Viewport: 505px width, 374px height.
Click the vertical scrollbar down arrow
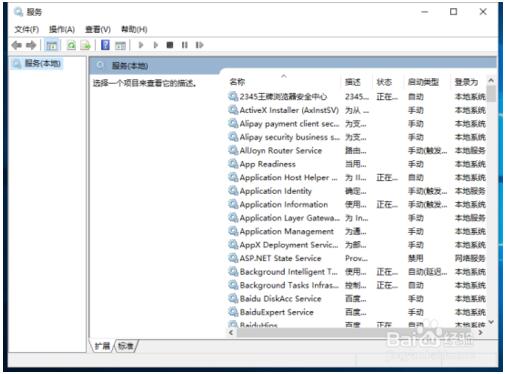point(491,322)
